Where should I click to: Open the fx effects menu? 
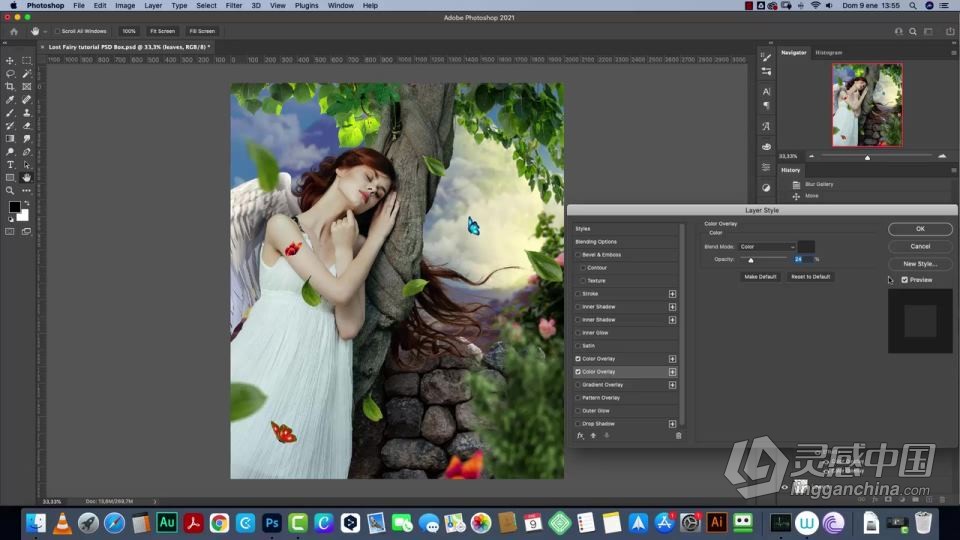[580, 435]
